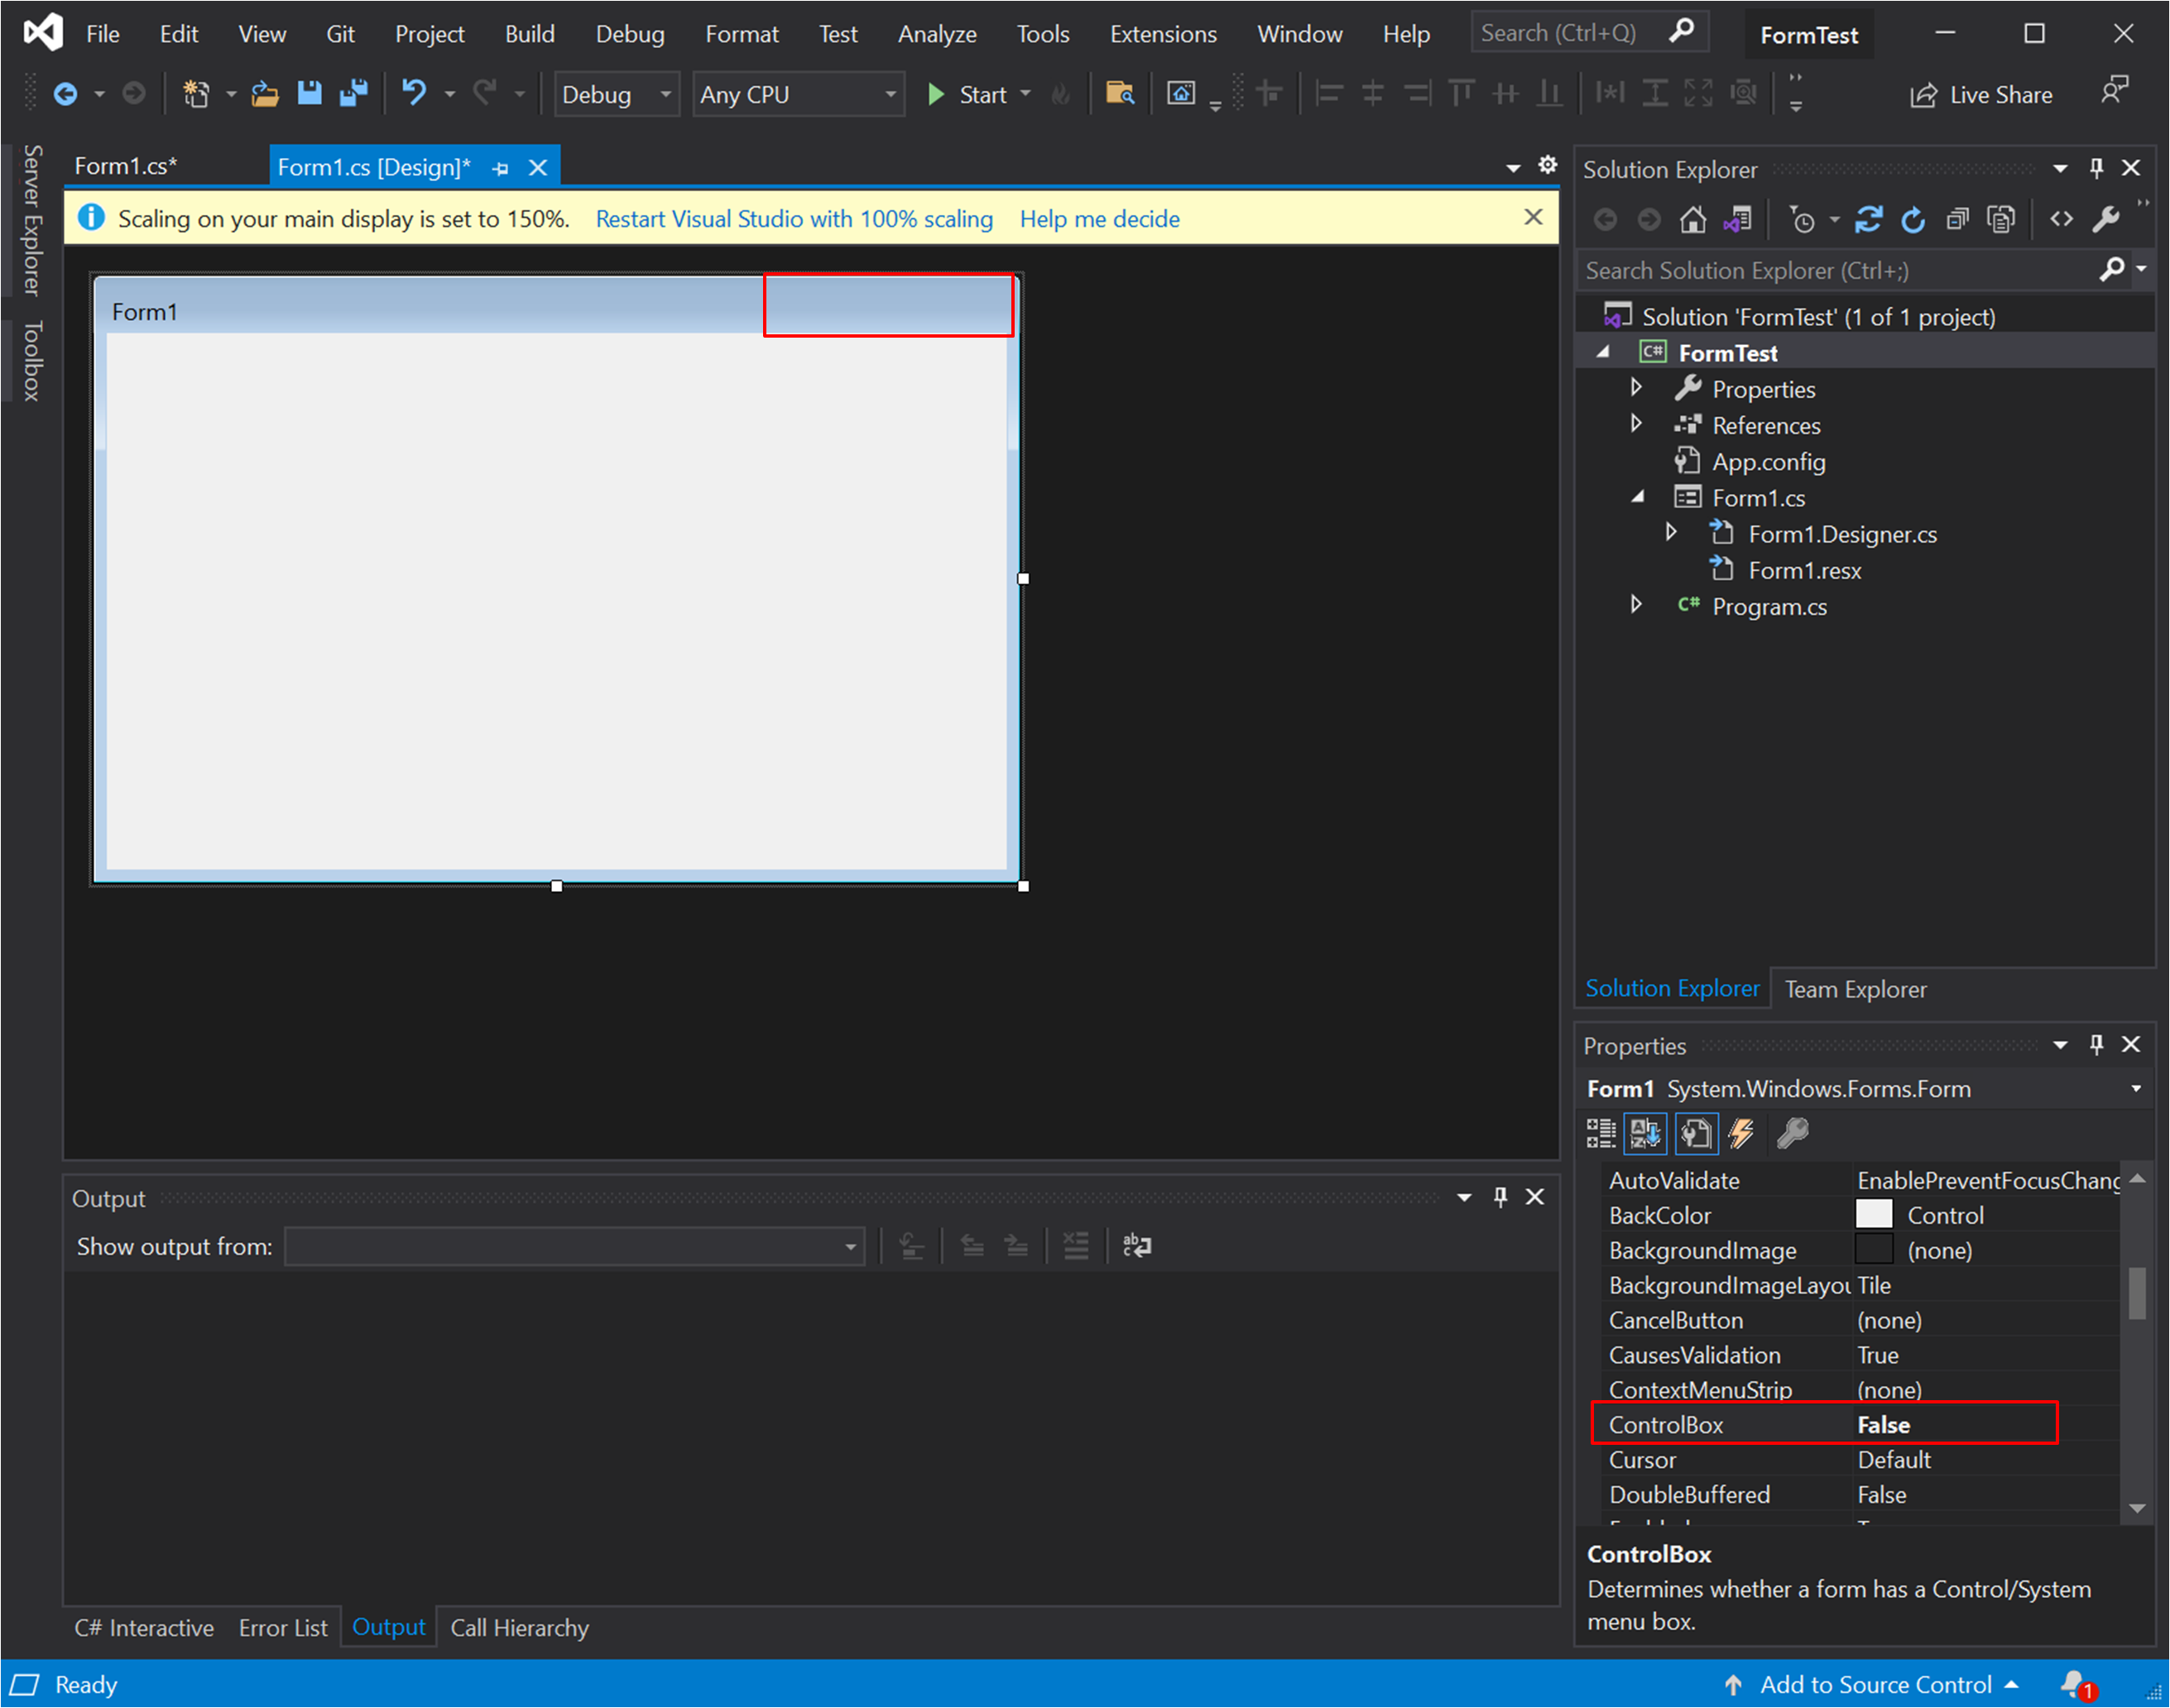Click the Save All toolbar icon

coord(354,94)
